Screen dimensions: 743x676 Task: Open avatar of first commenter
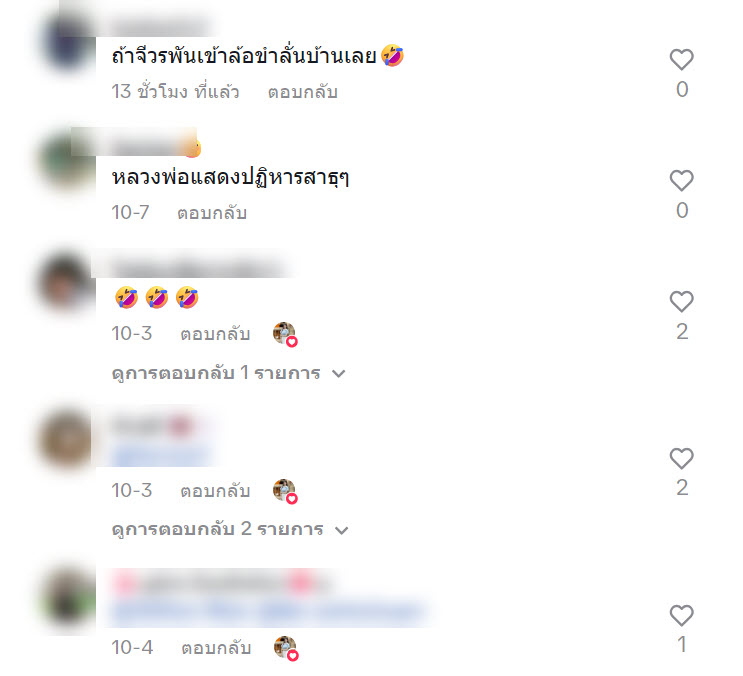pyautogui.click(x=67, y=40)
